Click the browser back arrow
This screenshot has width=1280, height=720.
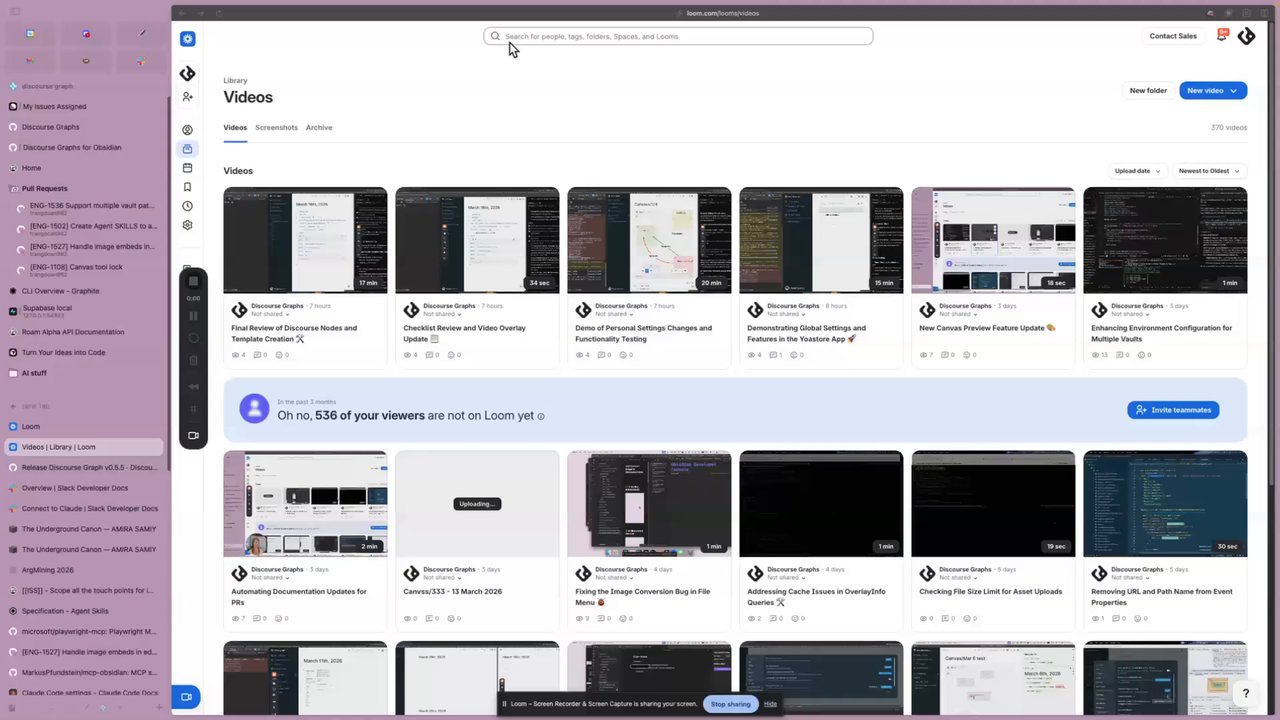(181, 13)
